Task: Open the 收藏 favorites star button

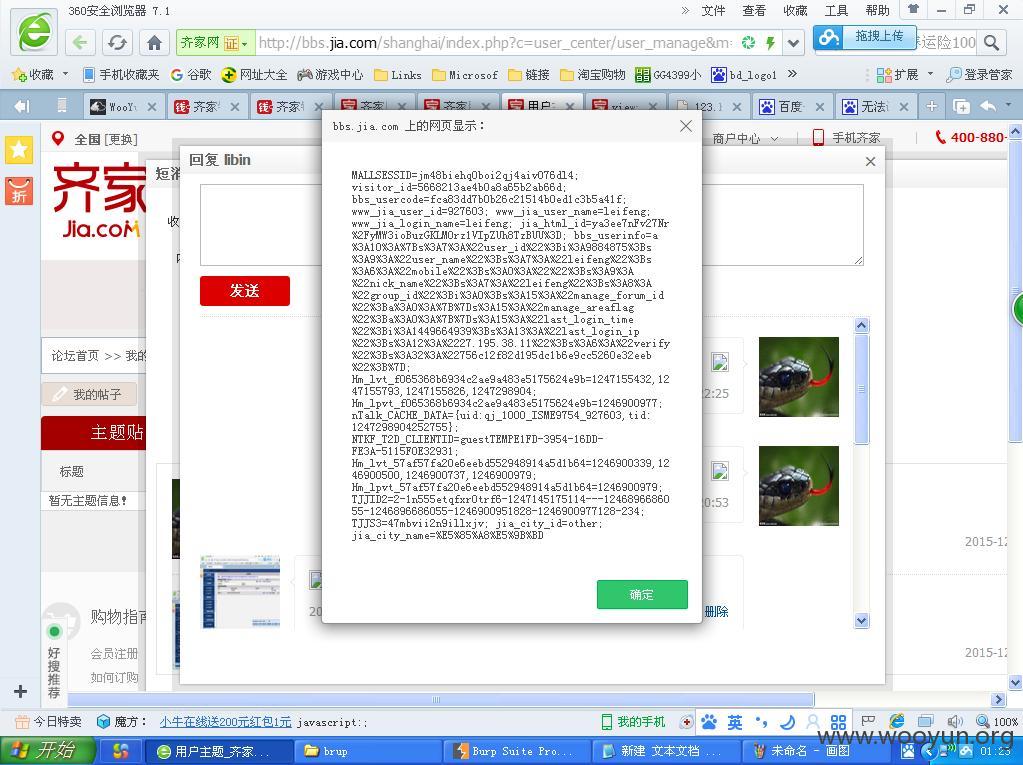Action: tap(33, 75)
